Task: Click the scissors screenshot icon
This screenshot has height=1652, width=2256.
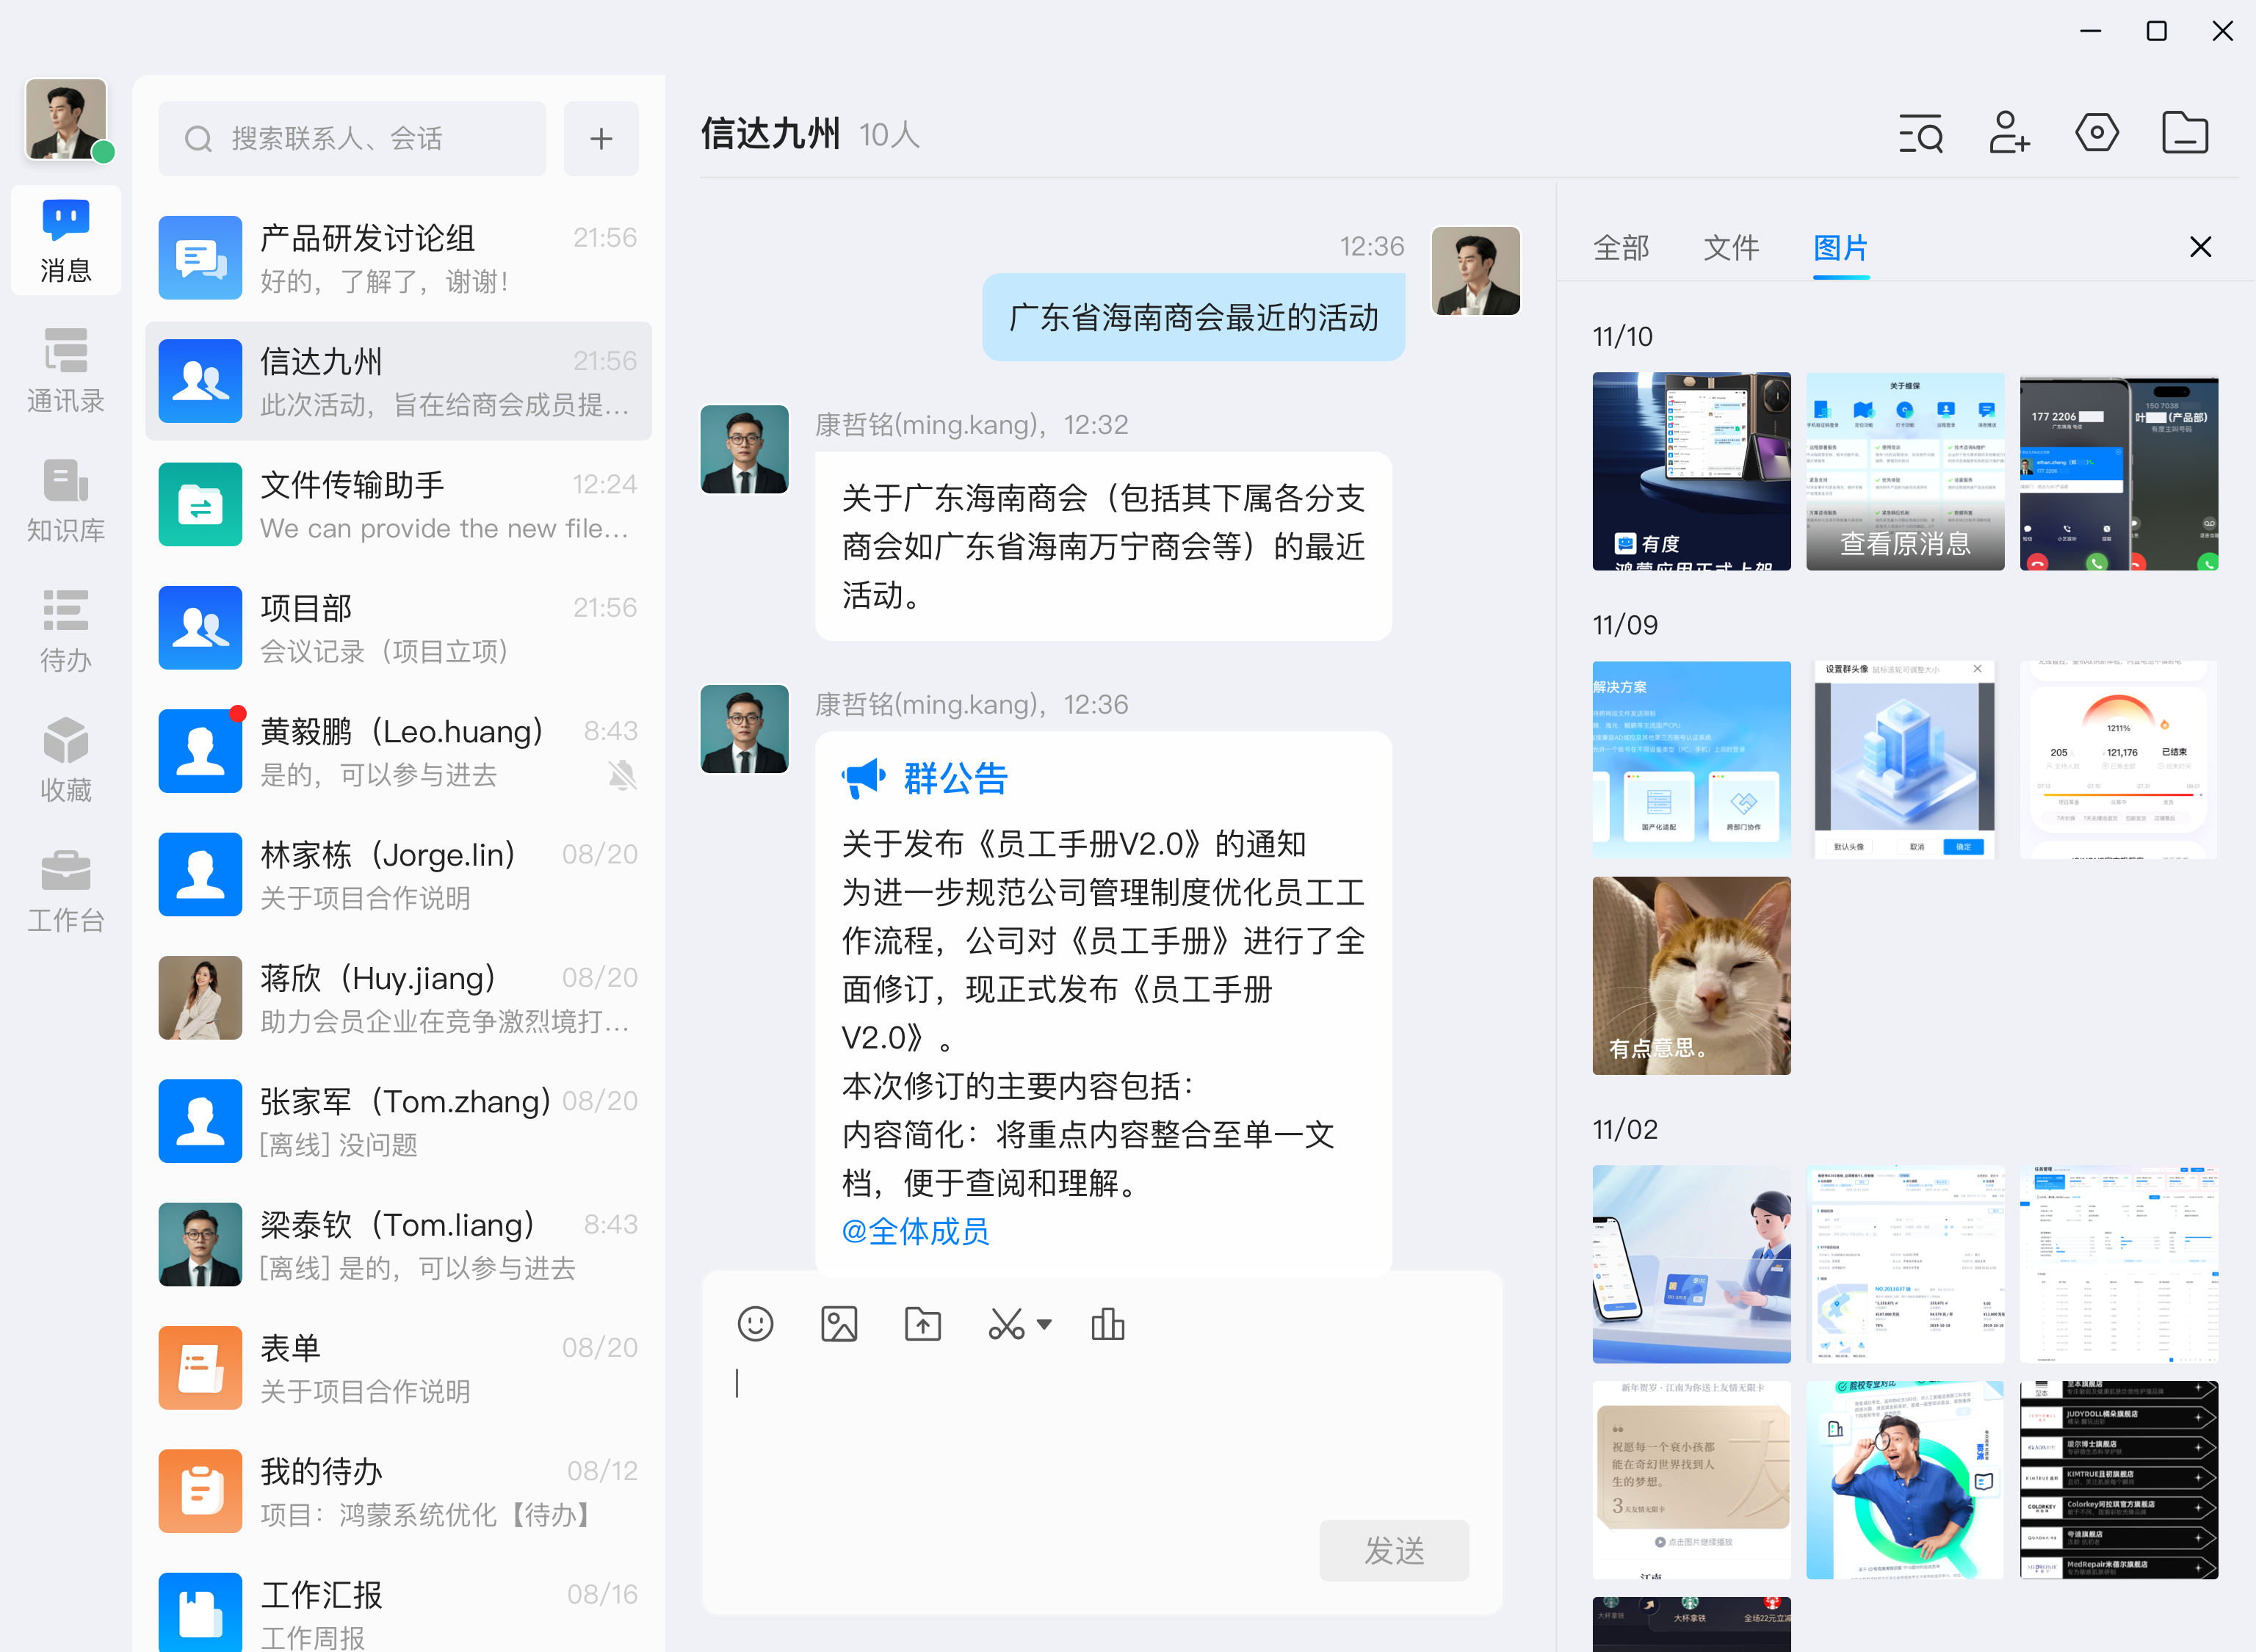Action: (x=1005, y=1324)
